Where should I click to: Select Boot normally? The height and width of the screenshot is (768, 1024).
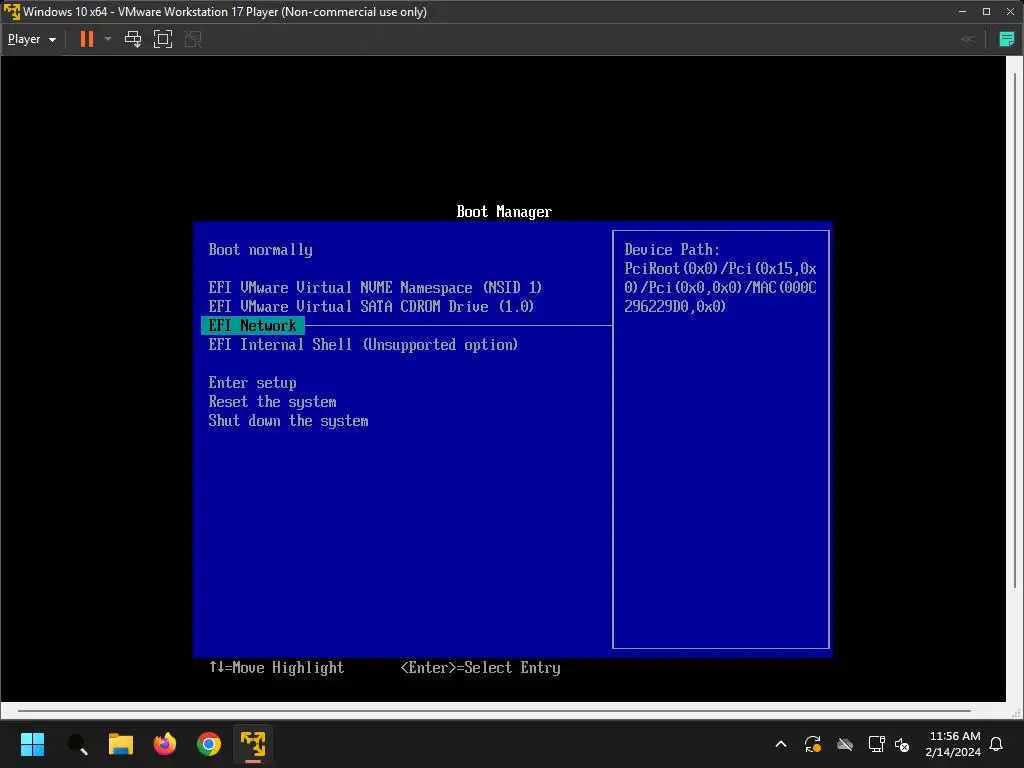(261, 249)
